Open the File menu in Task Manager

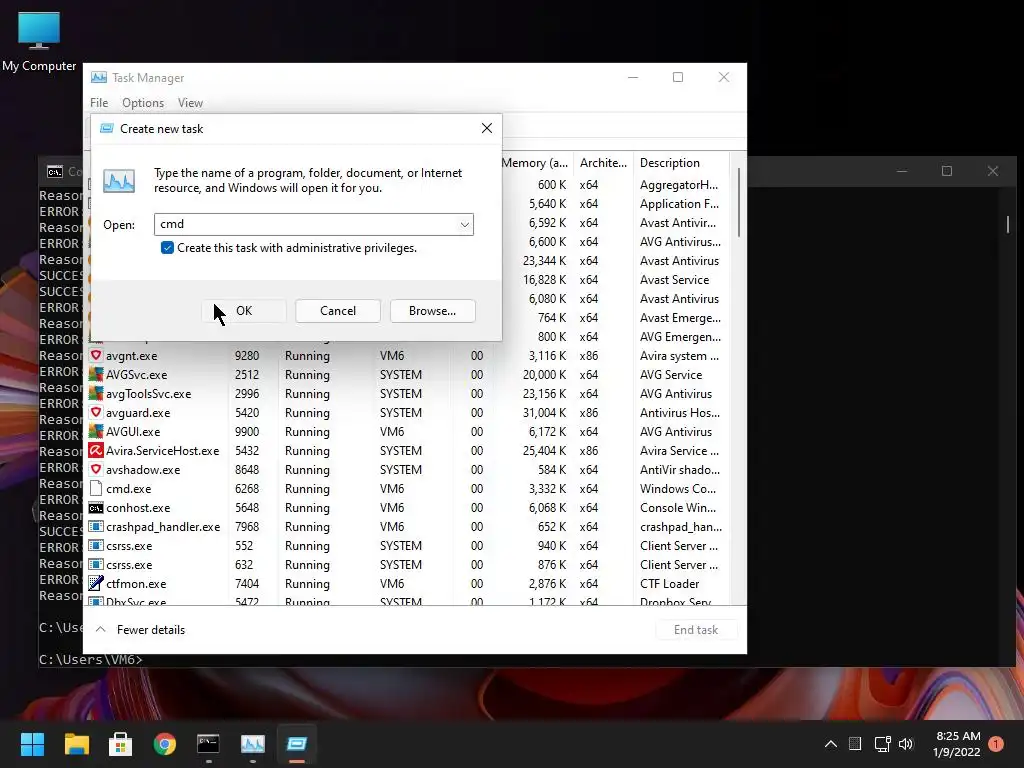pyautogui.click(x=99, y=103)
